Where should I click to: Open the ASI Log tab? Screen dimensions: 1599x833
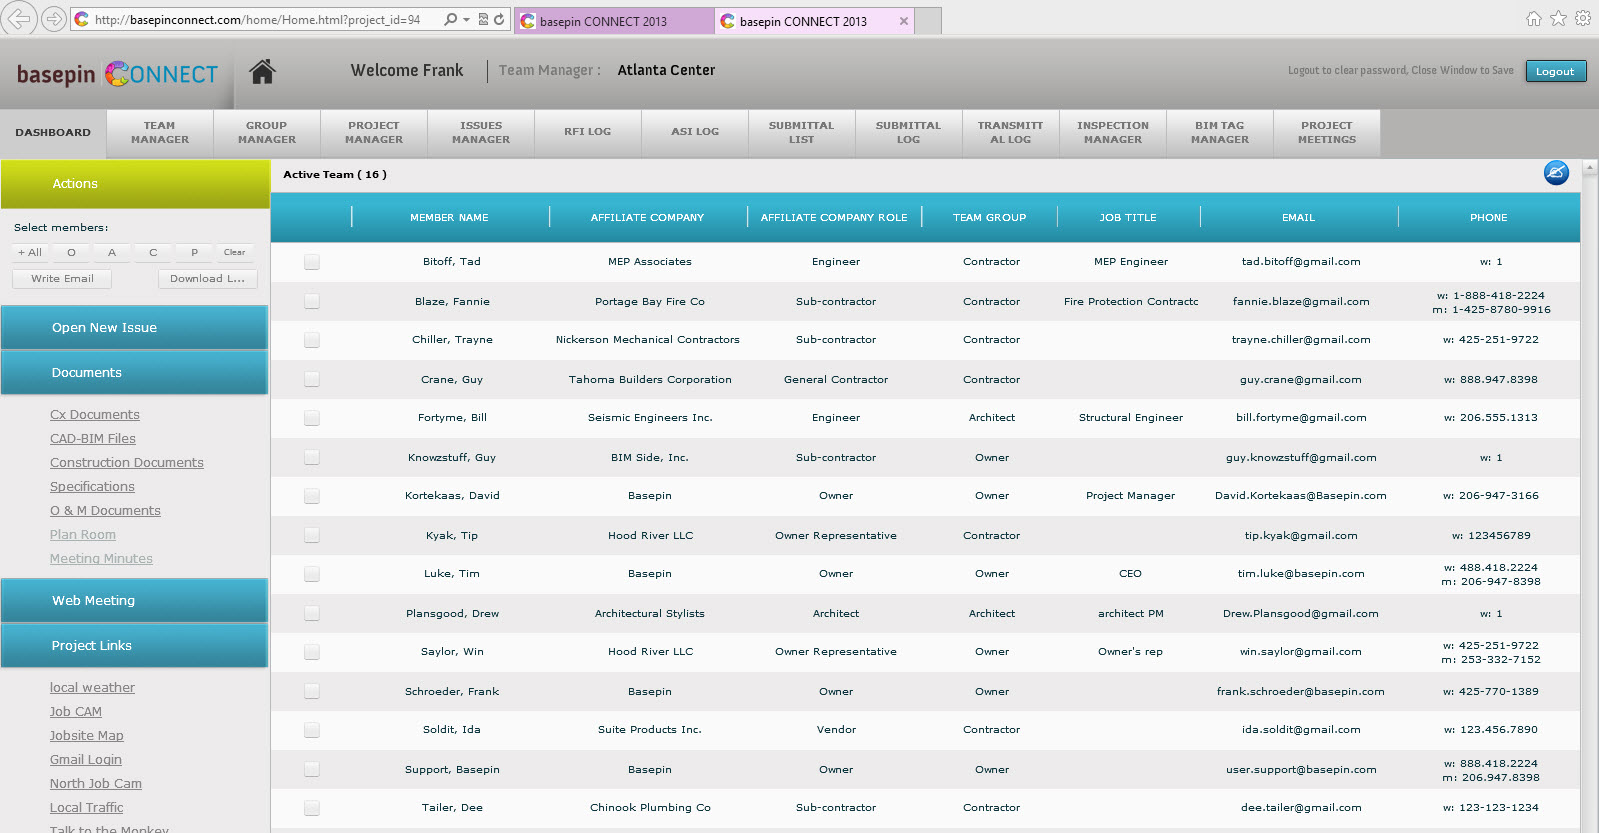click(695, 133)
